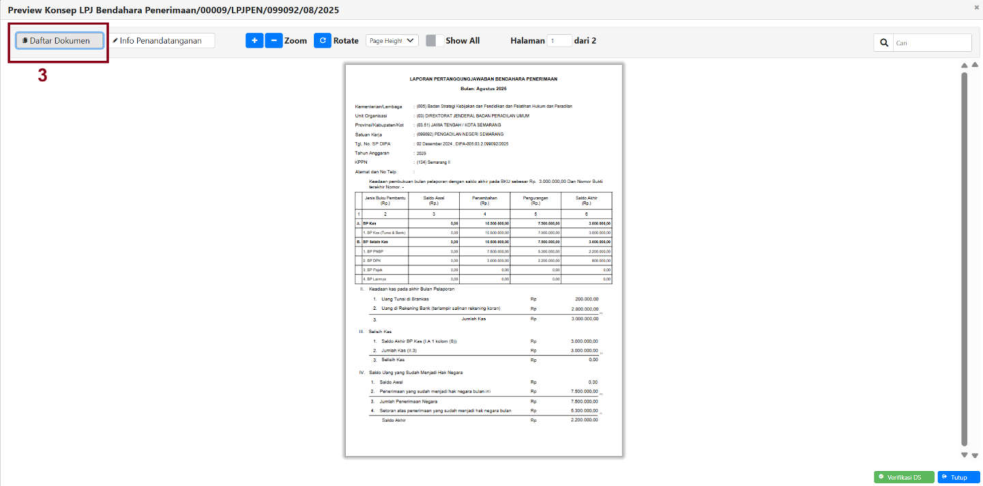Expand the Page Height dropdown

pos(391,41)
